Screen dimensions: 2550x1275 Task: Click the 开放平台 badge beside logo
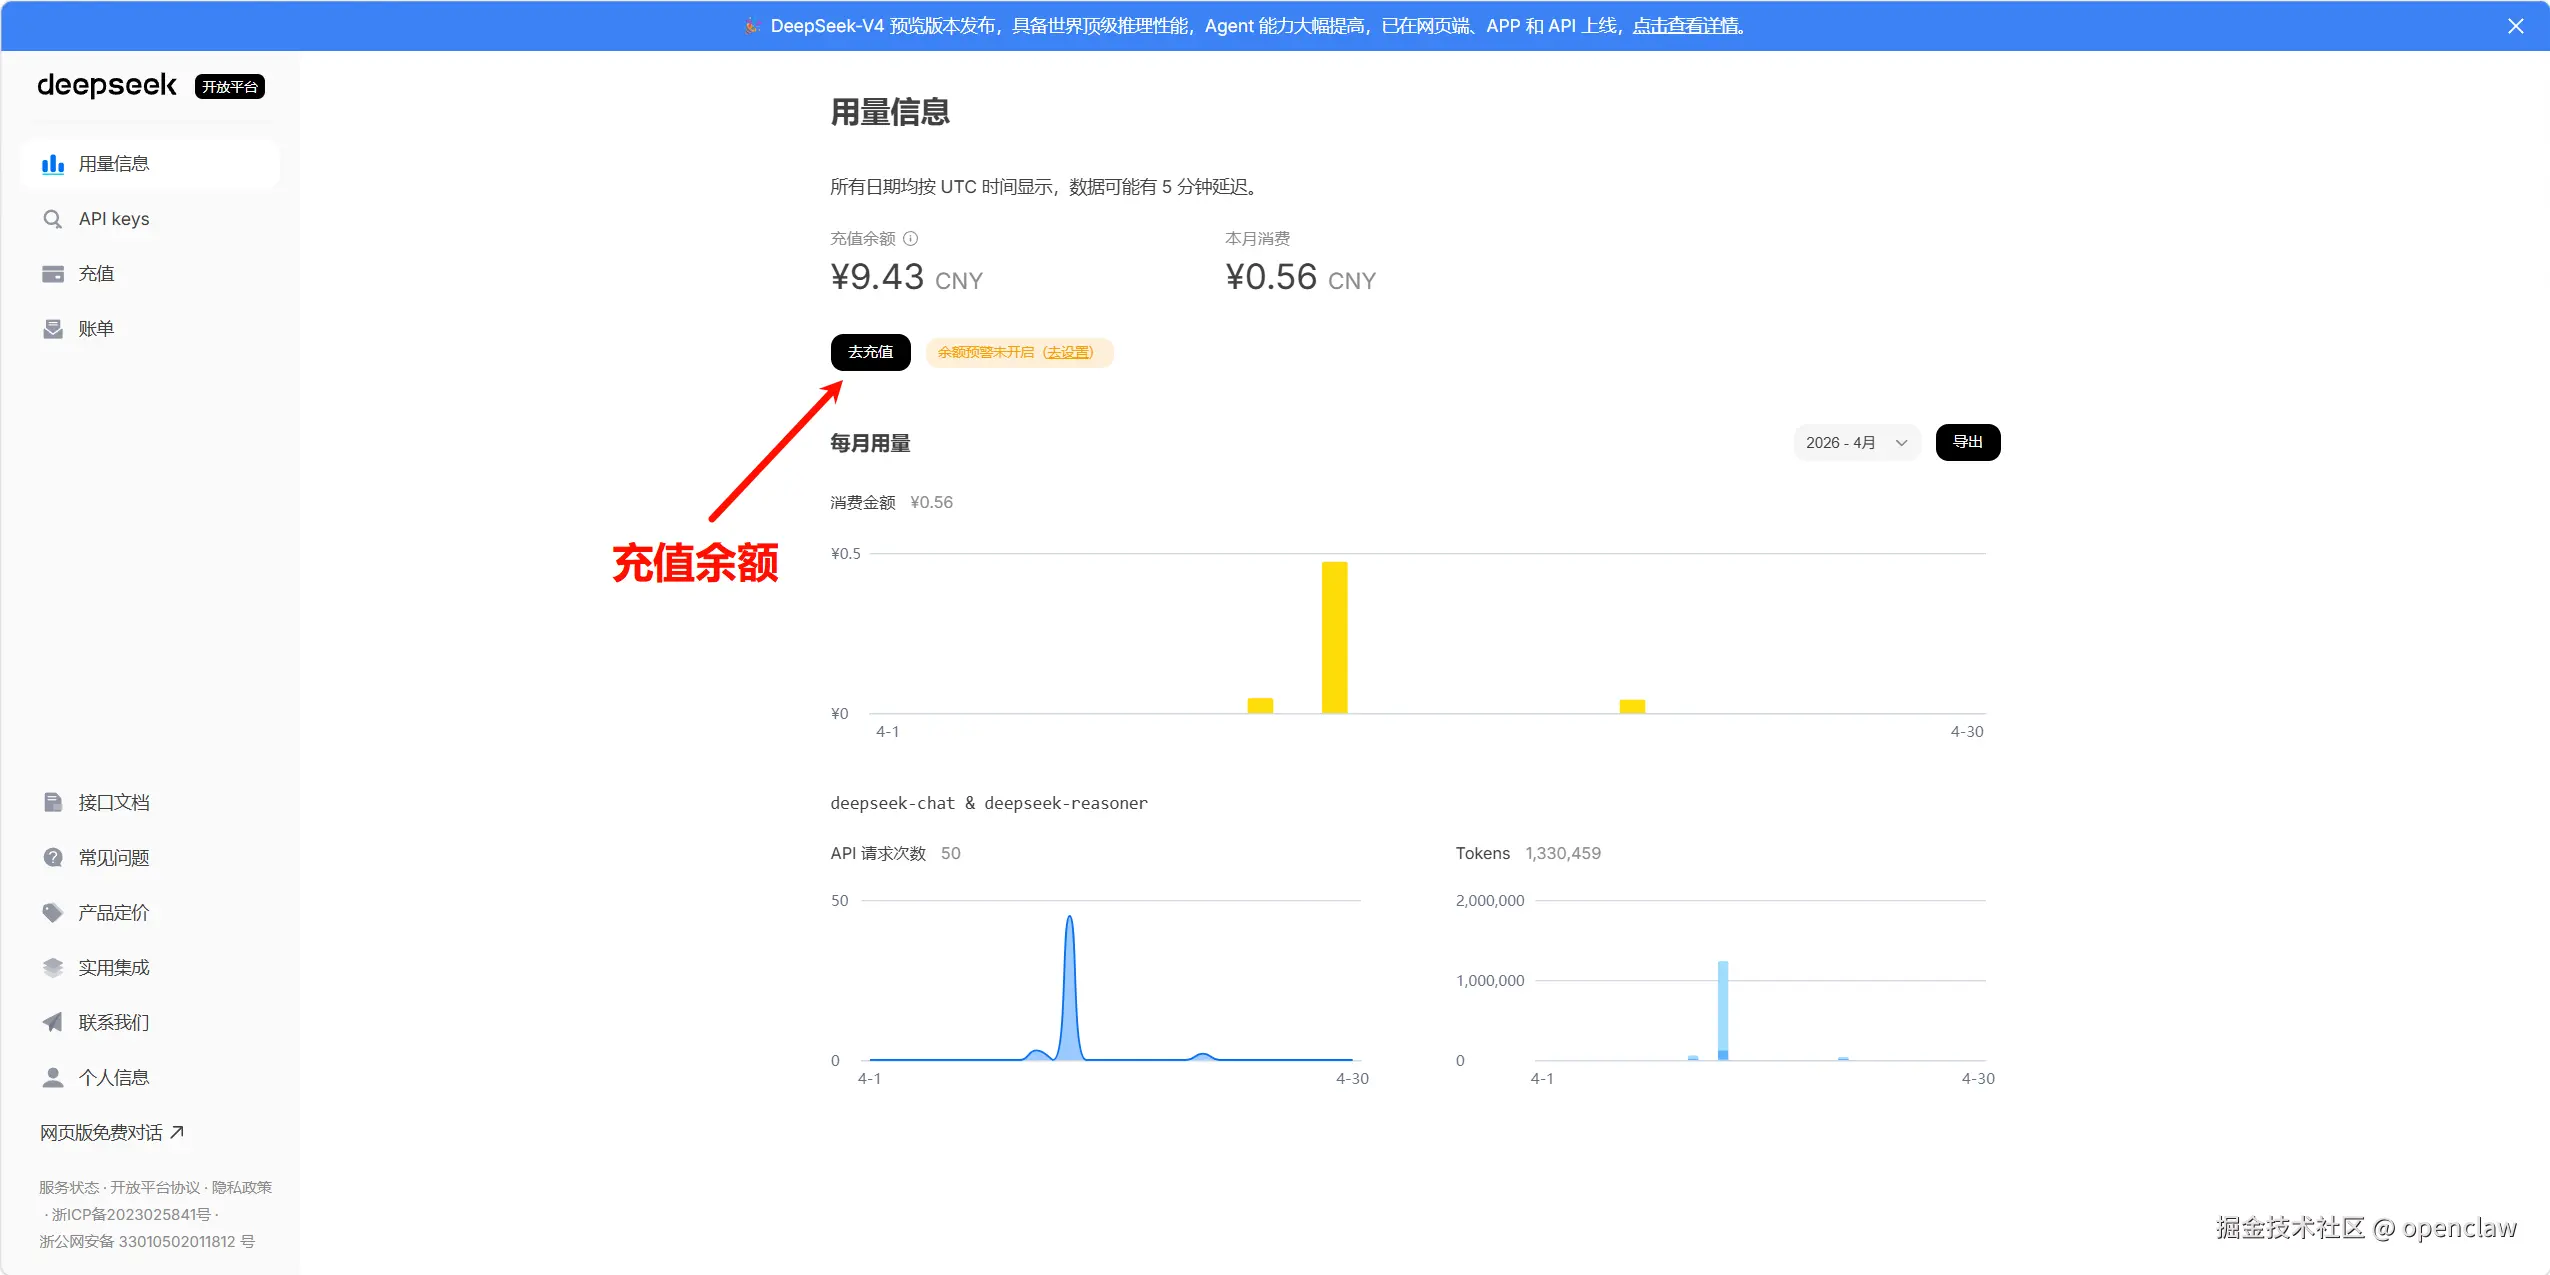pos(230,87)
